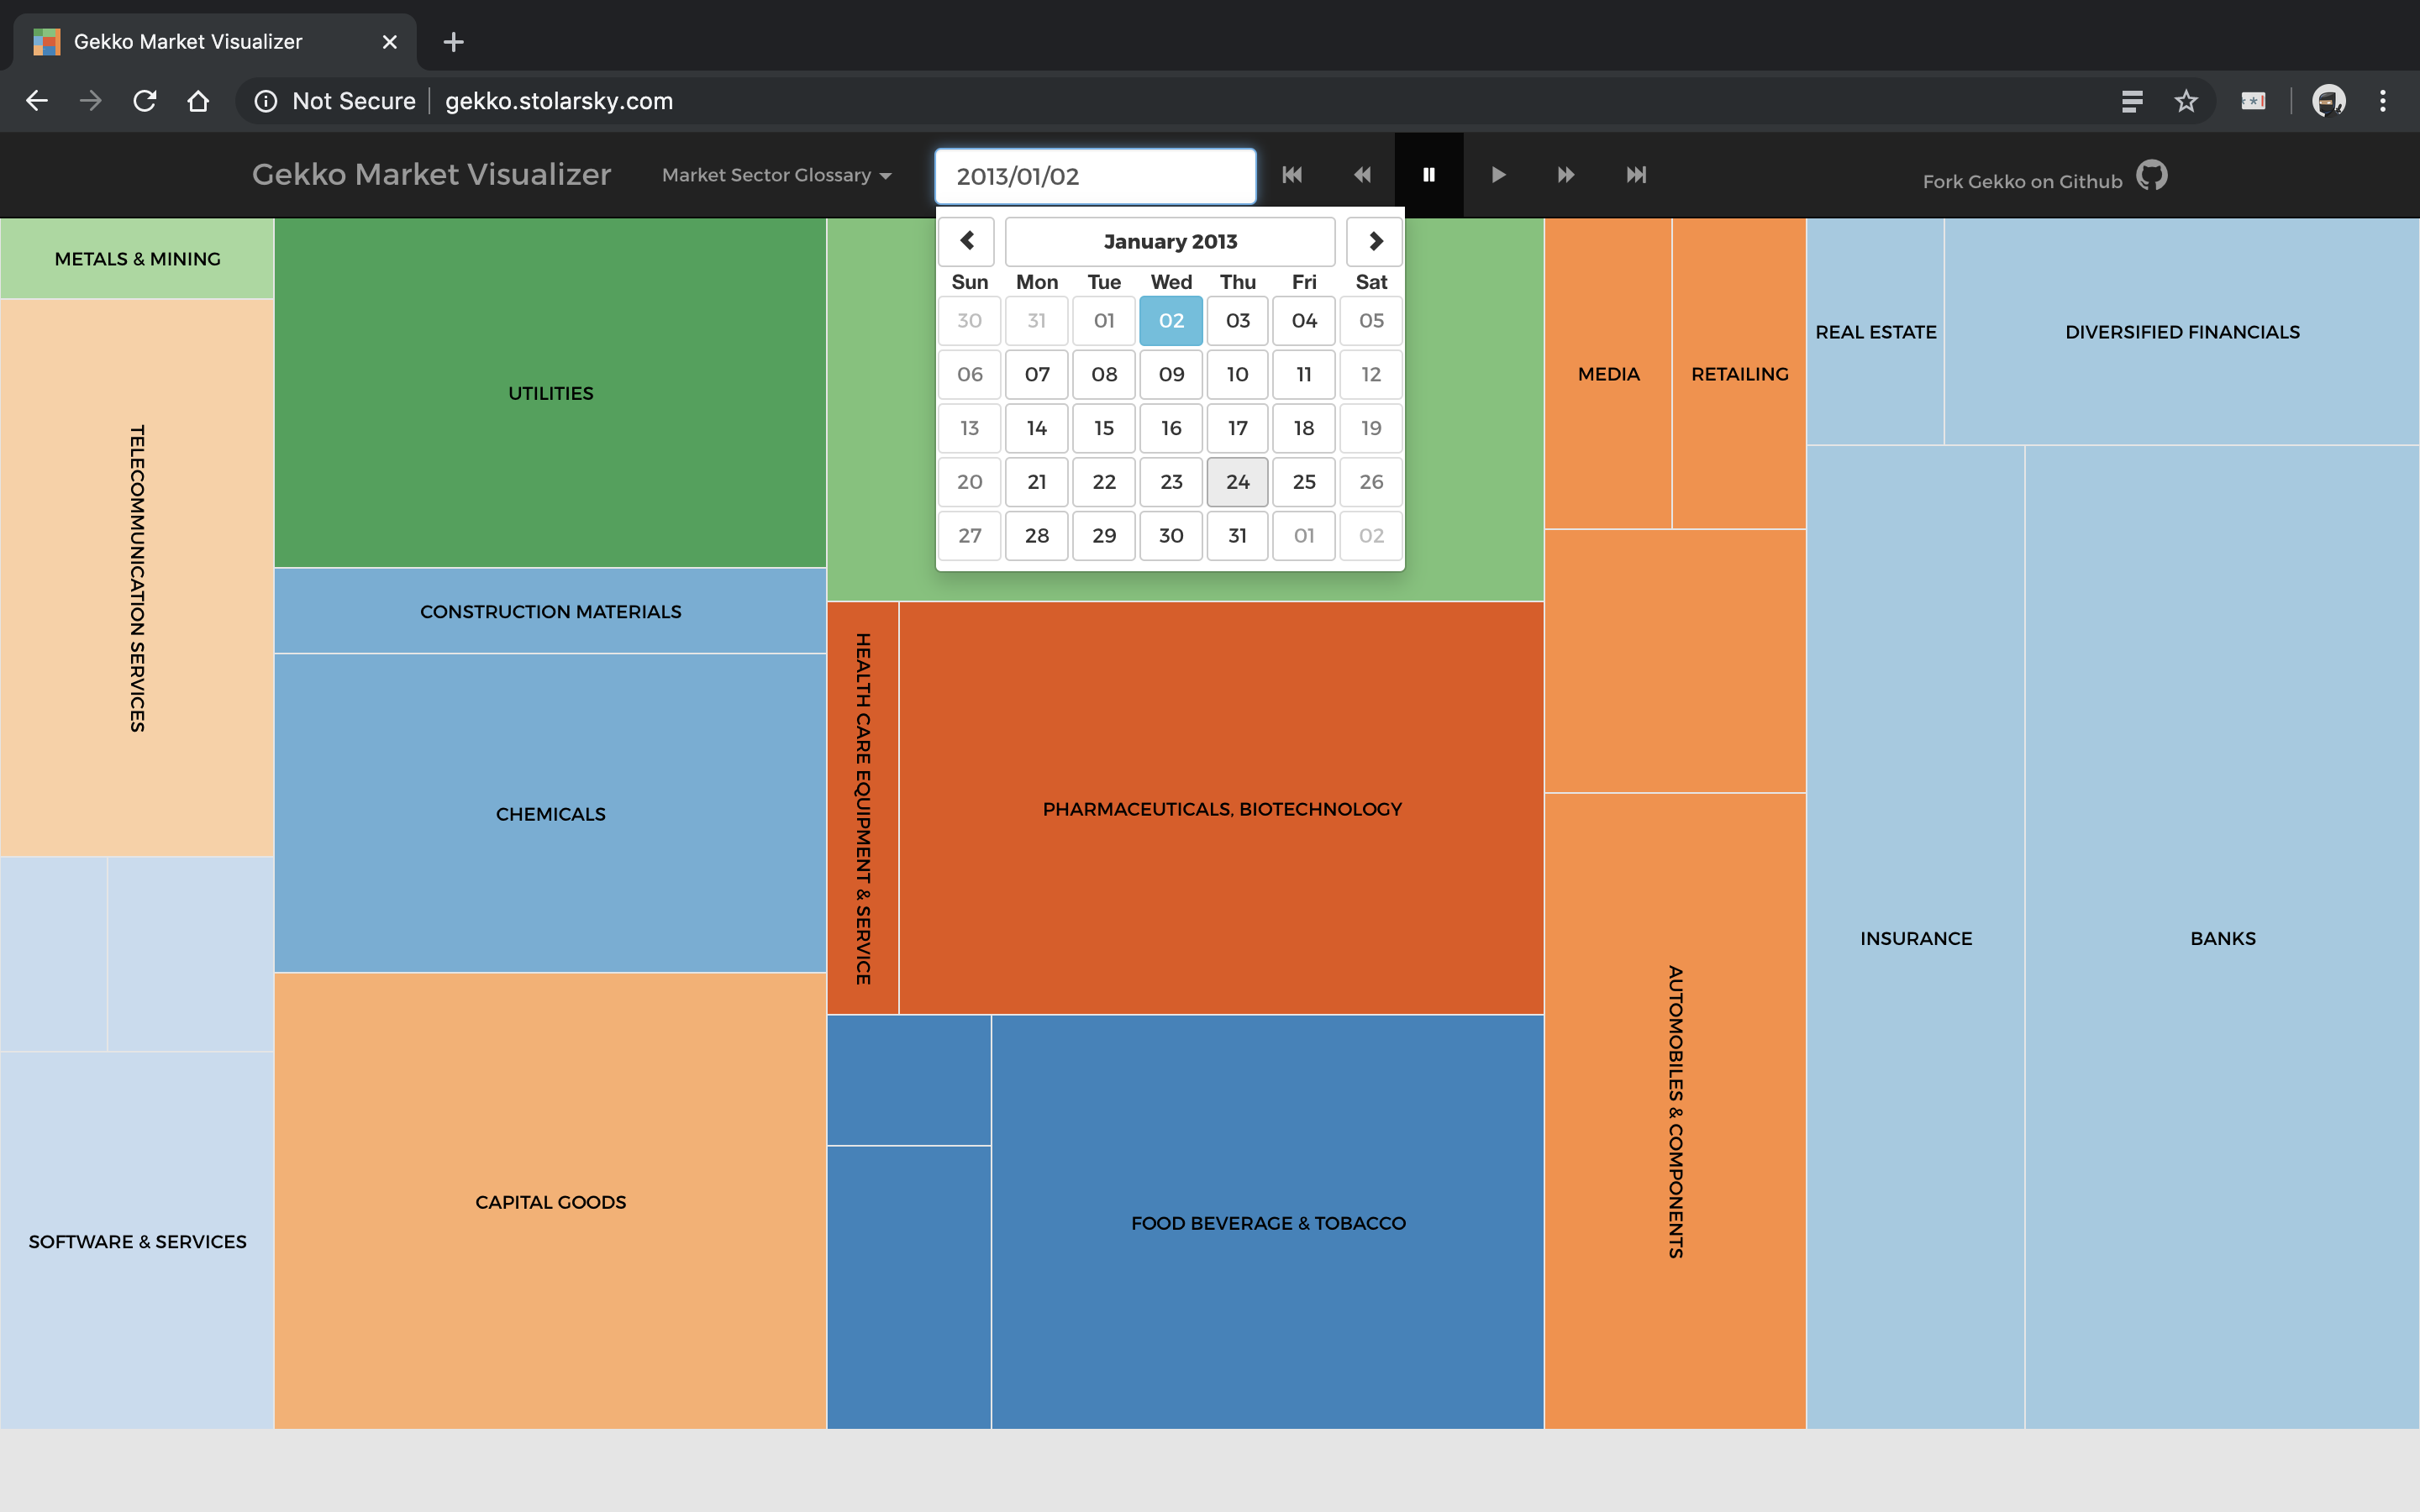Select the Pharmaceuticals, Biotechnology tile
Image resolution: width=2420 pixels, height=1512 pixels.
[1221, 808]
